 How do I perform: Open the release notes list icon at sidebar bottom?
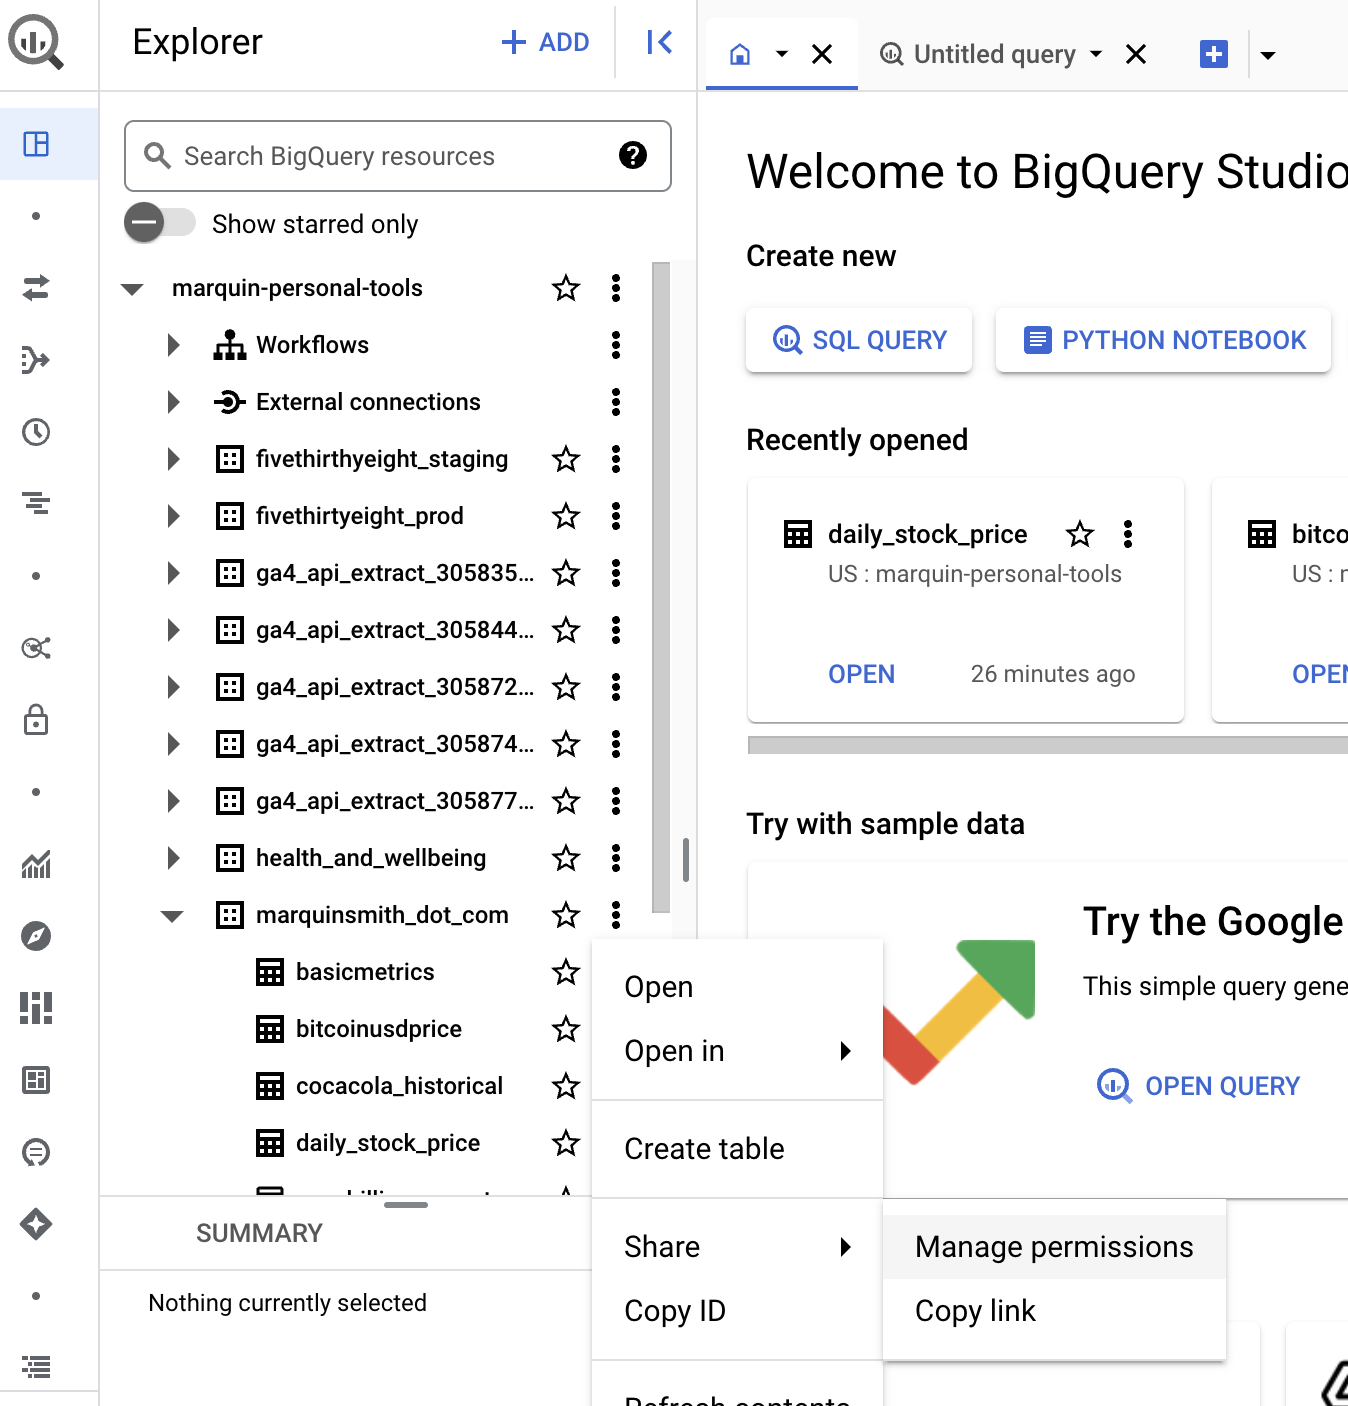point(36,1366)
